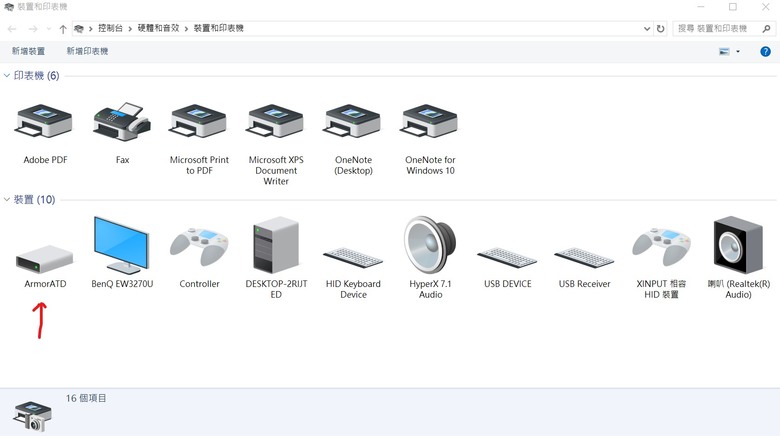The width and height of the screenshot is (780, 436).
Task: Click 新增印表機 toolbar command
Action: (87, 51)
